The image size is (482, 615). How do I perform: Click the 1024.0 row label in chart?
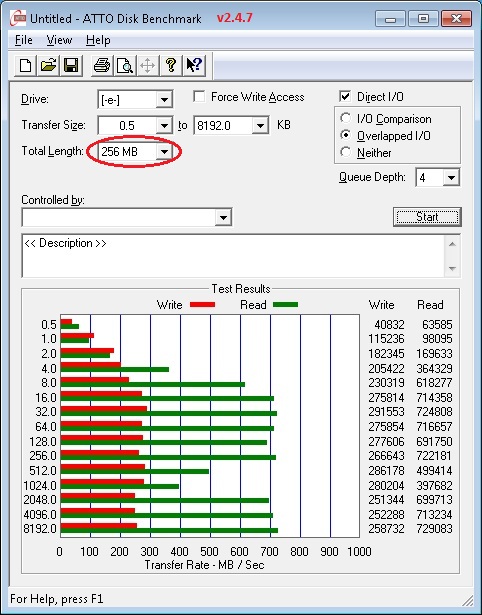point(40,486)
